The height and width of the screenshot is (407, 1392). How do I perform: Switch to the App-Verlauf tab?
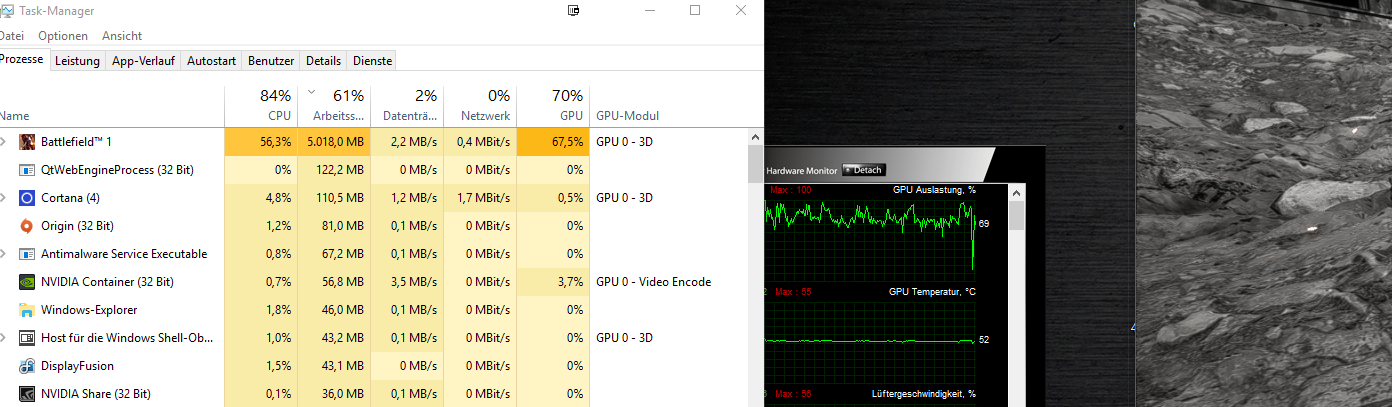143,61
